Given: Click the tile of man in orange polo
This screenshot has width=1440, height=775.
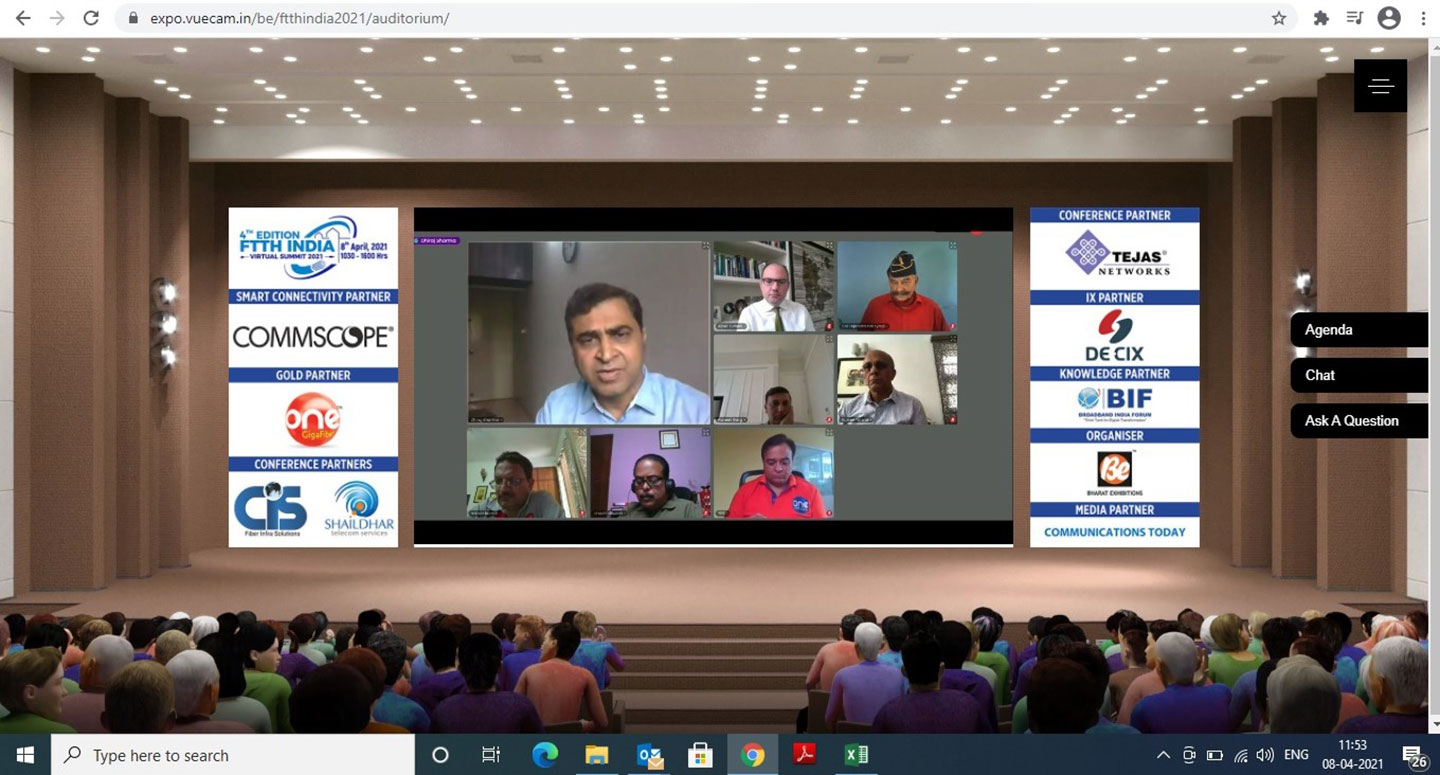Looking at the screenshot, I should tap(774, 473).
